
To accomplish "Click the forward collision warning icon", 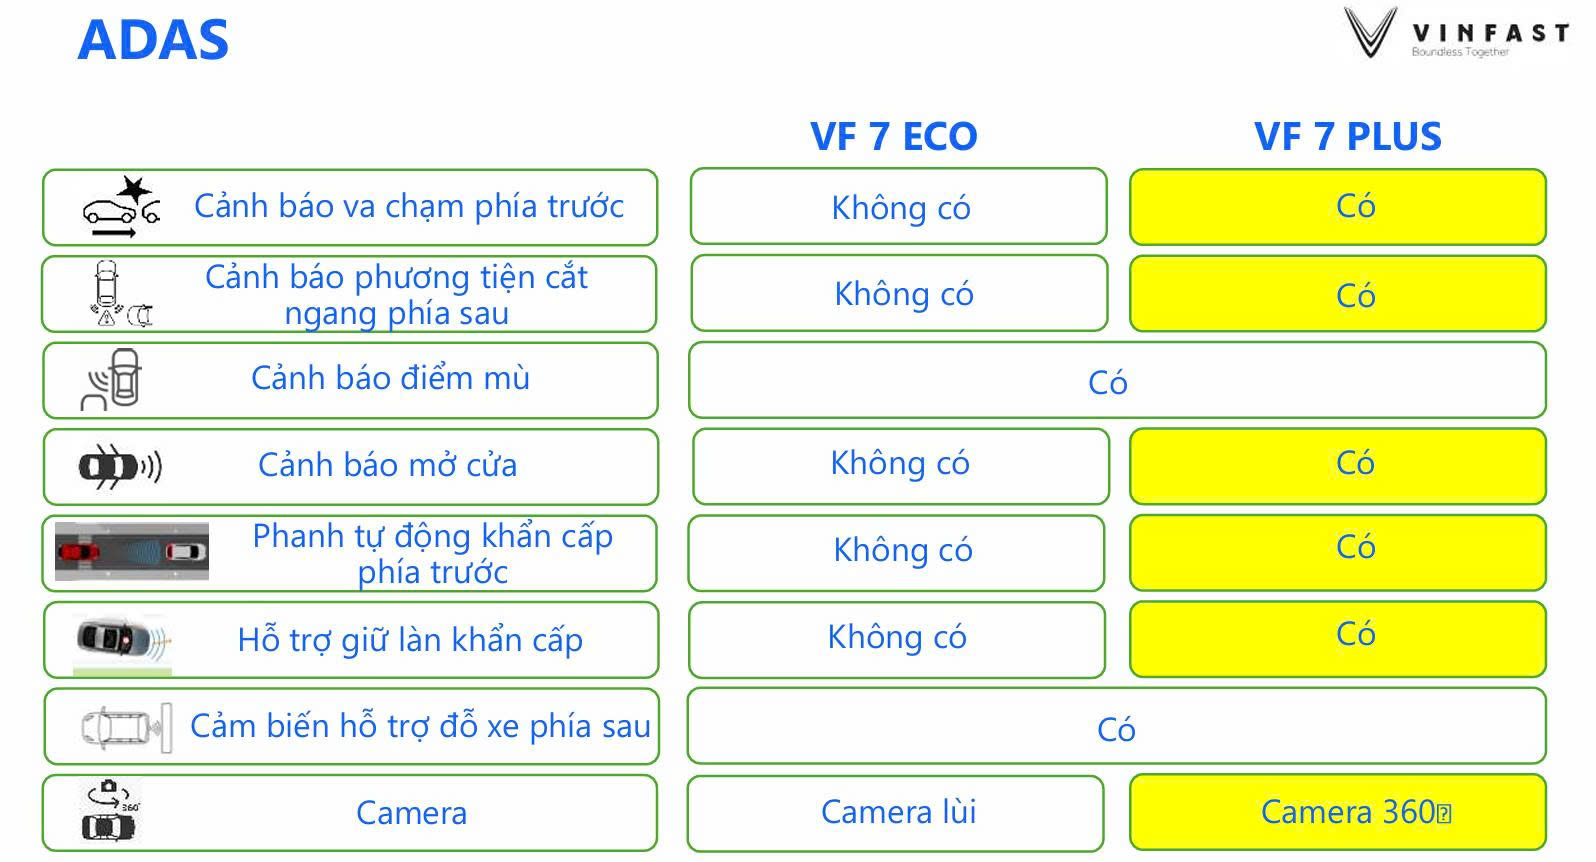I will [121, 207].
